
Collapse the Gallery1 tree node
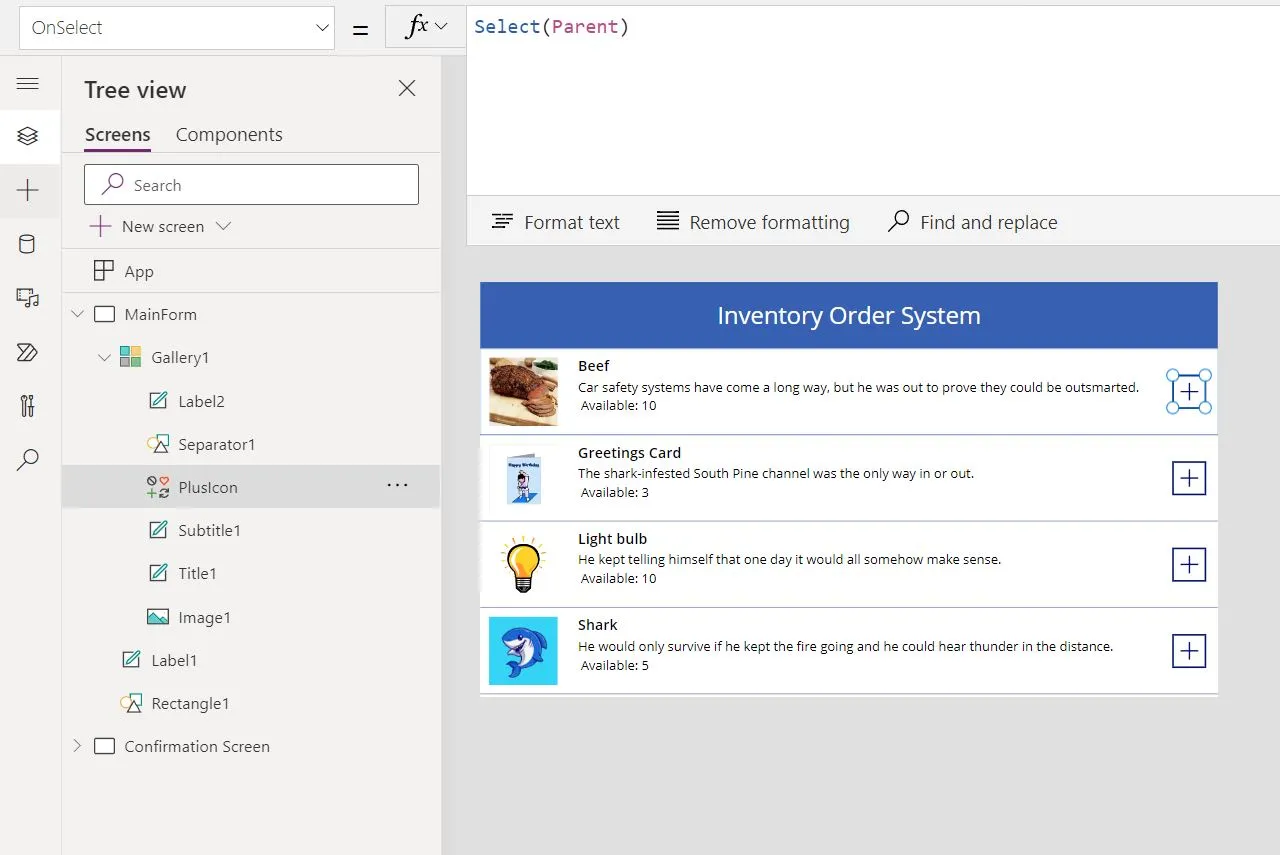point(104,358)
